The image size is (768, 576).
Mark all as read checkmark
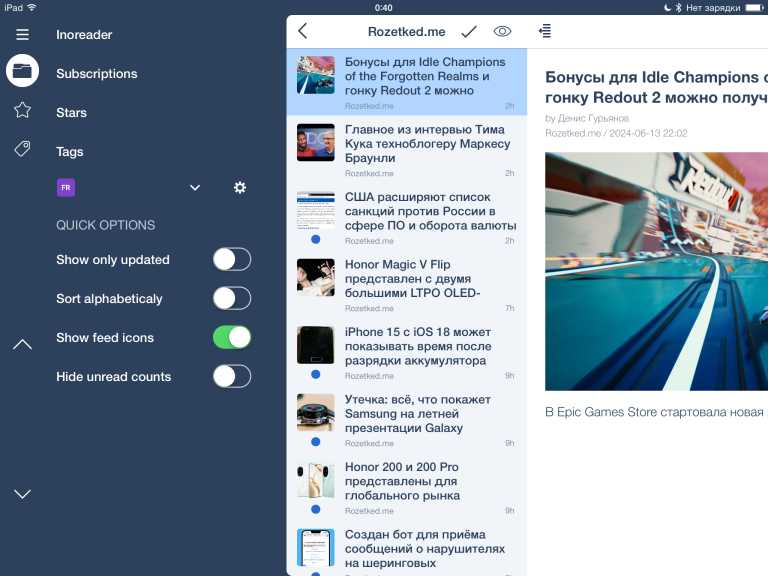pos(469,32)
